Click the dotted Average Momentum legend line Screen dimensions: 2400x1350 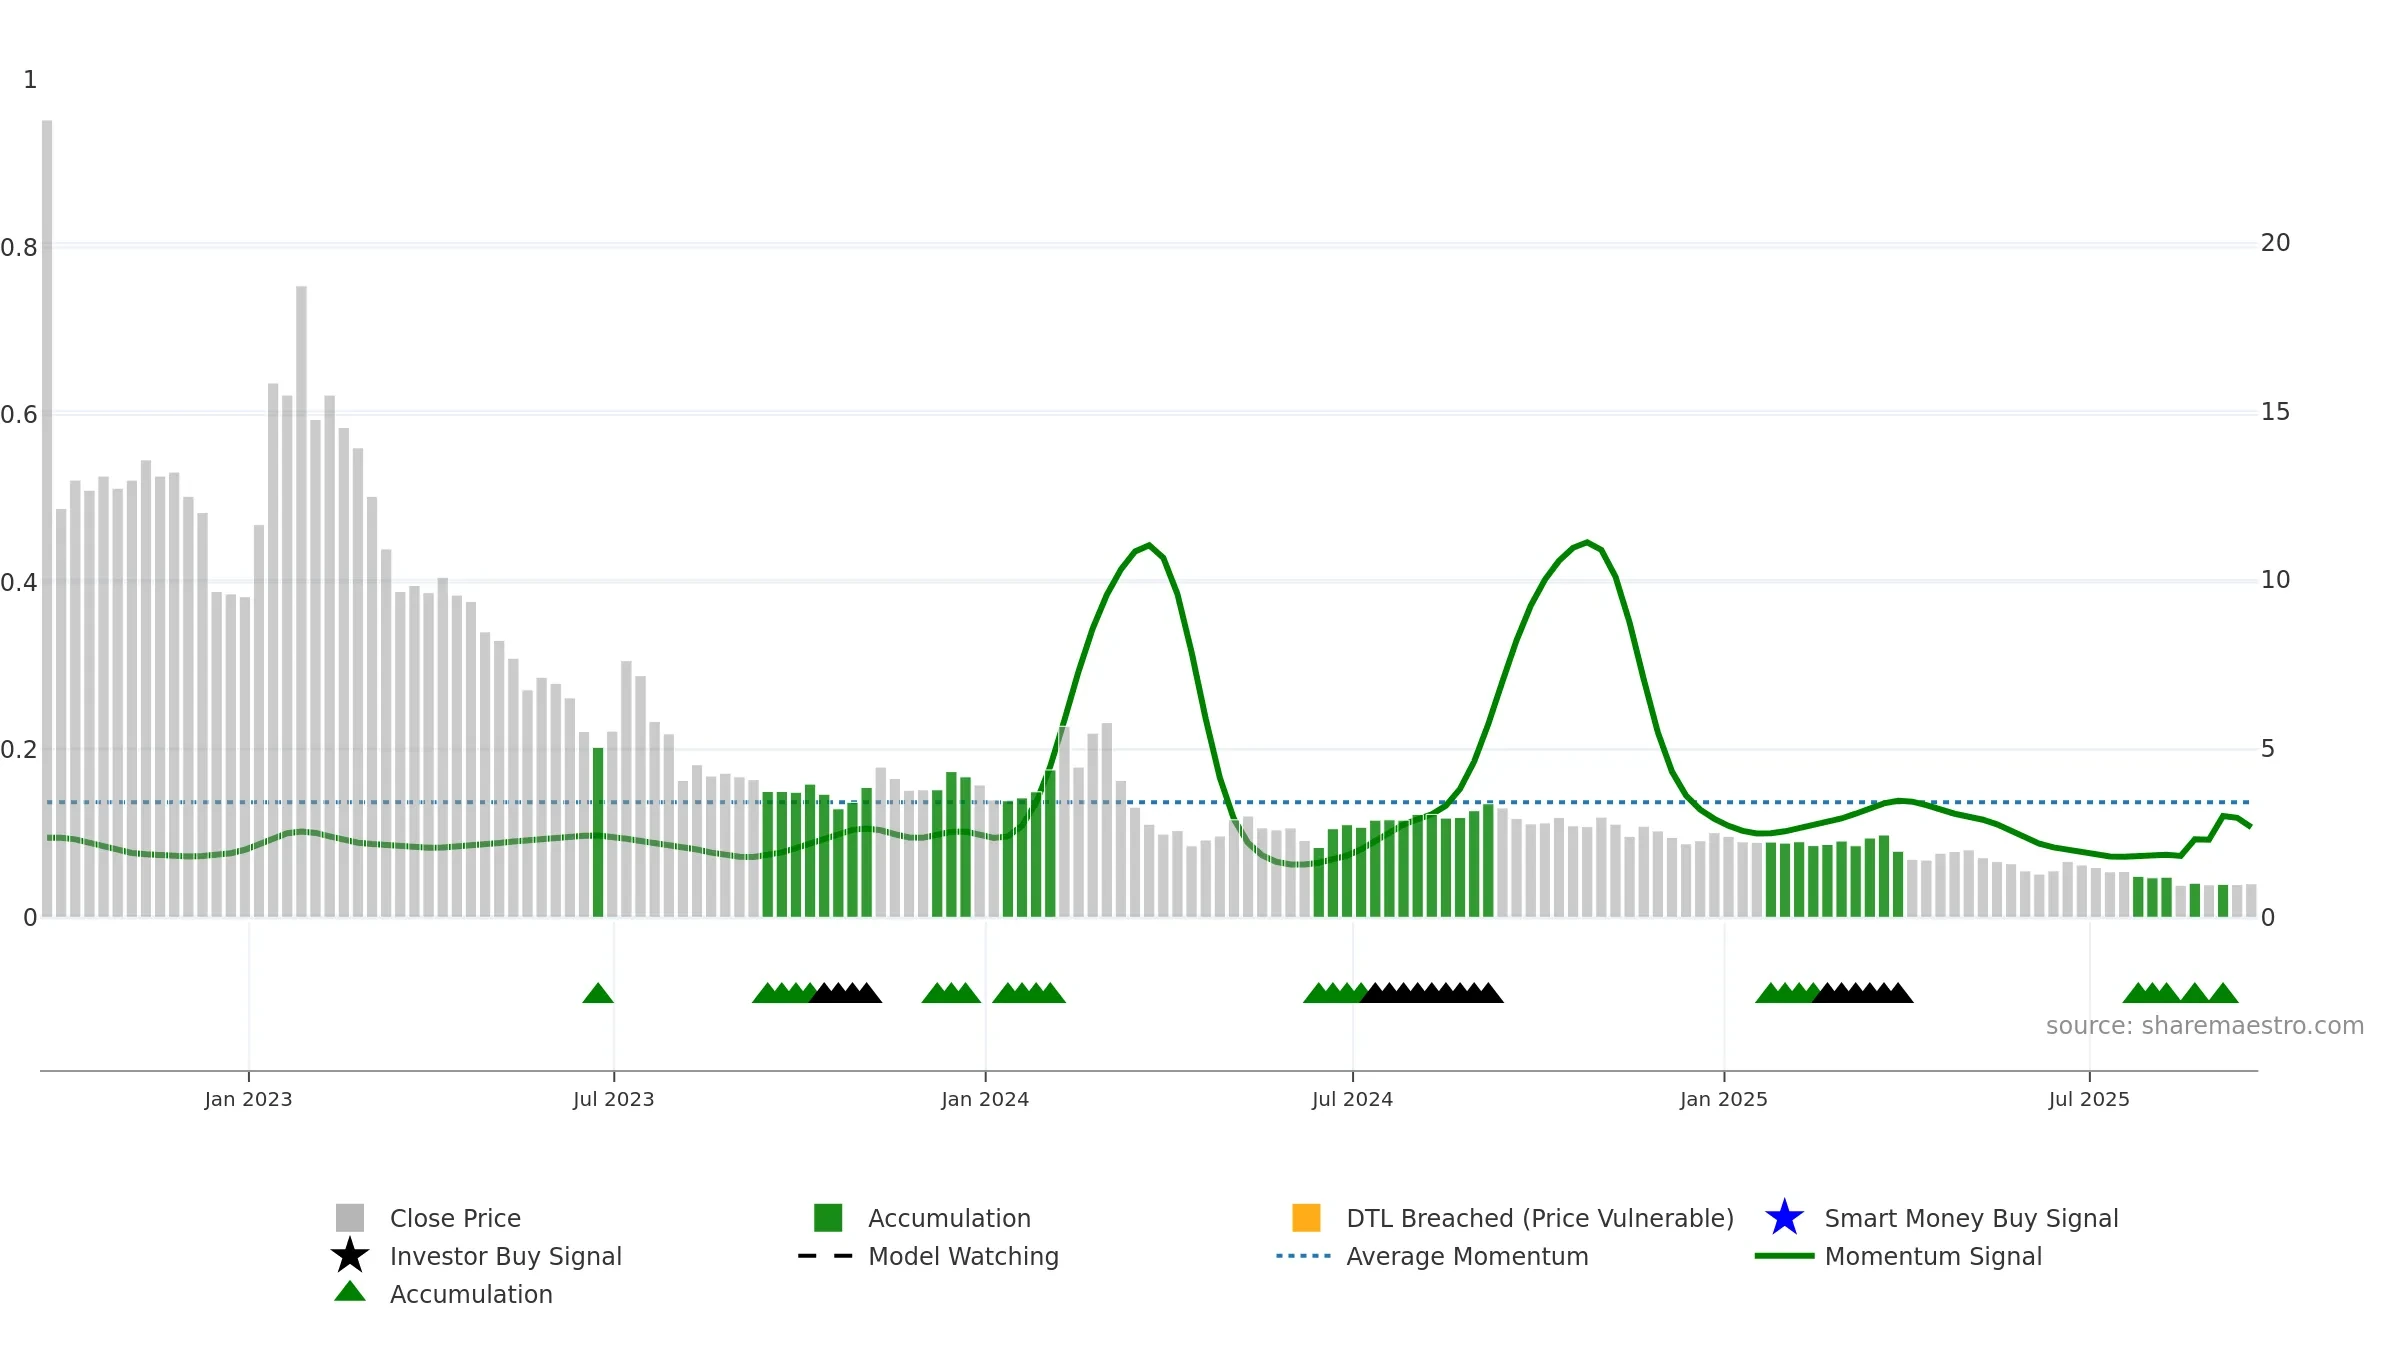[x=1304, y=1256]
